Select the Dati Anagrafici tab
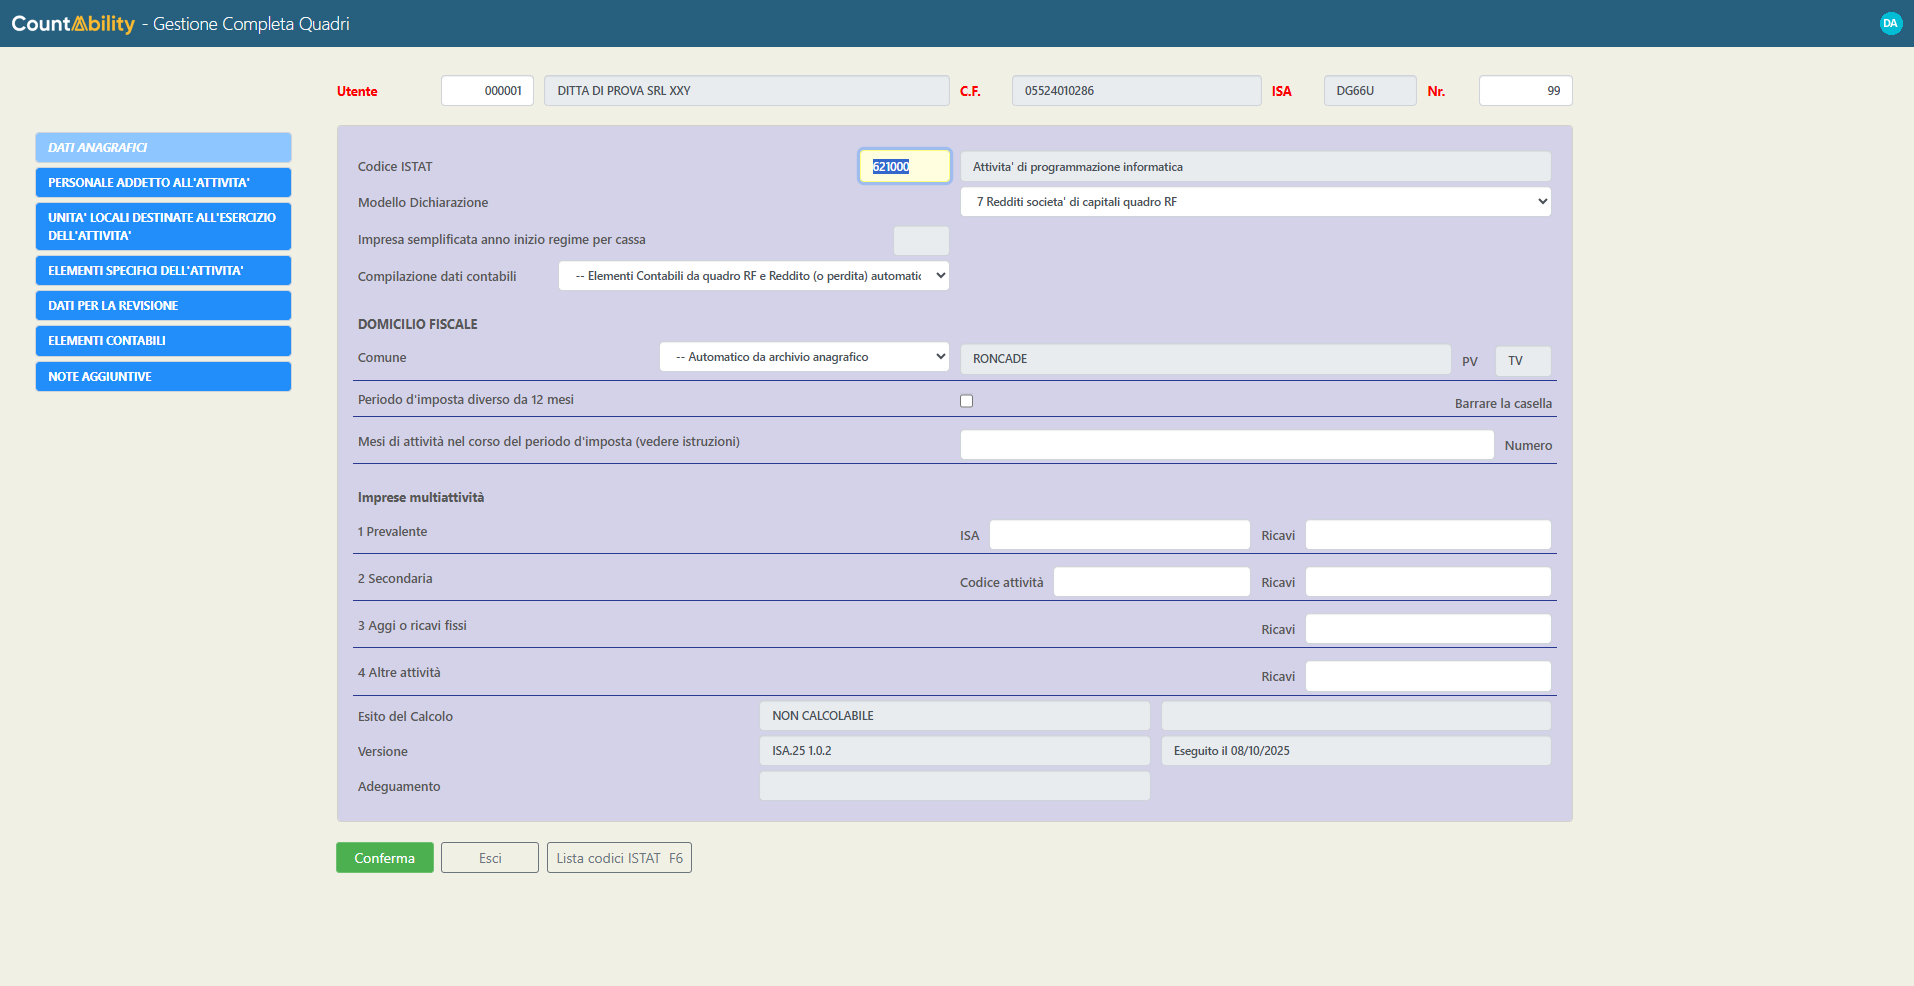This screenshot has width=1914, height=986. (x=163, y=148)
